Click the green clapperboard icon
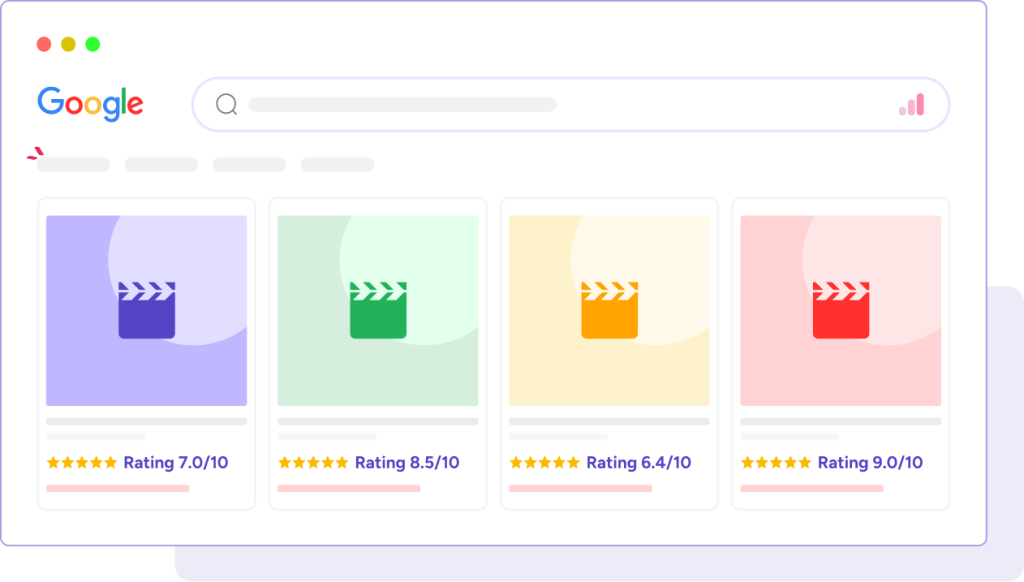 click(x=378, y=310)
